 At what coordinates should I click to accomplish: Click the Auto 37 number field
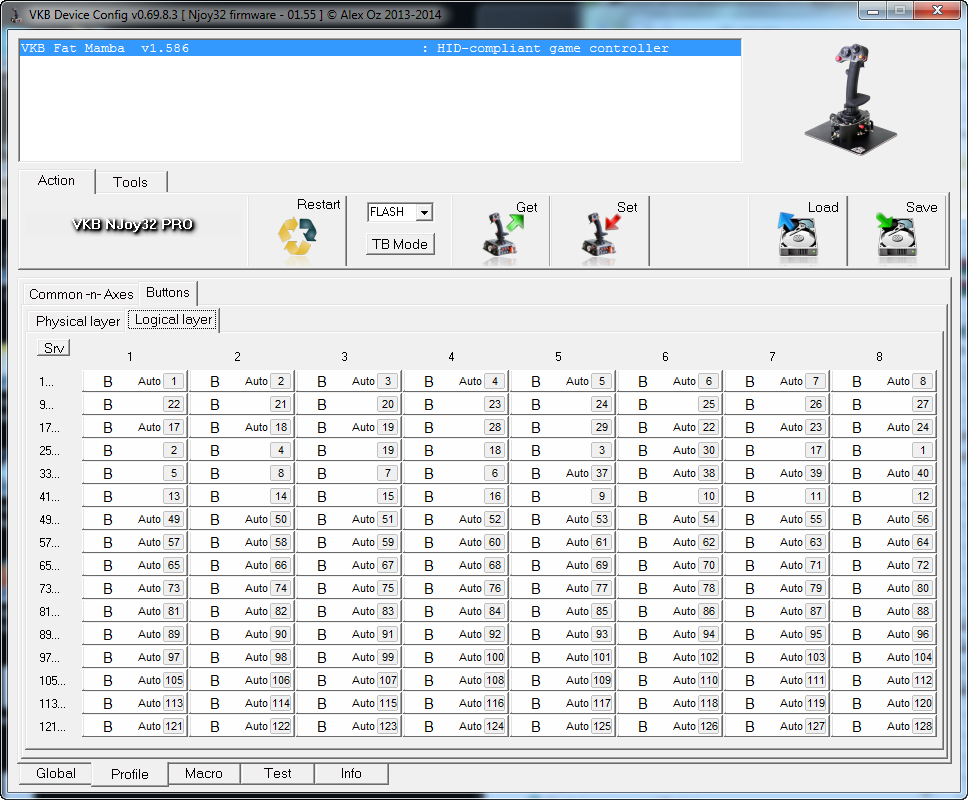[601, 473]
